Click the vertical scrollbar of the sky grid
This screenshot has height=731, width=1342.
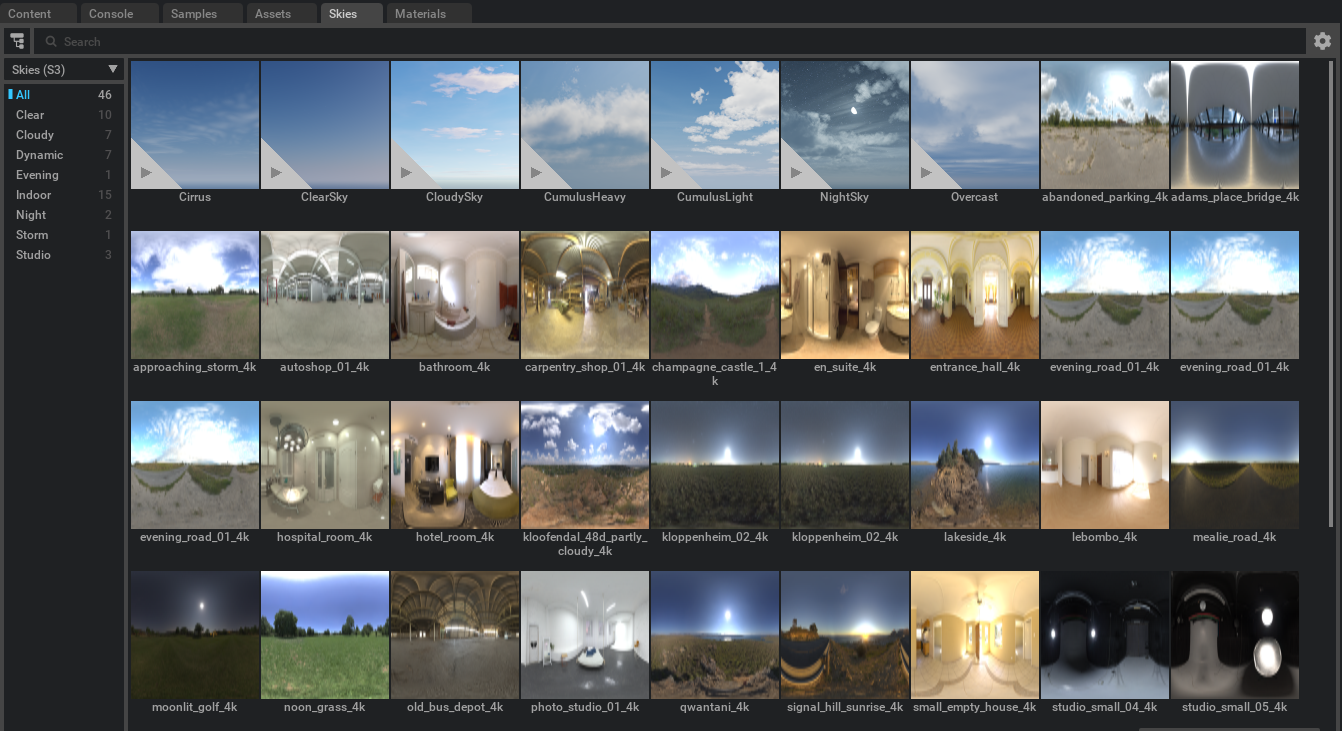coord(1331,292)
